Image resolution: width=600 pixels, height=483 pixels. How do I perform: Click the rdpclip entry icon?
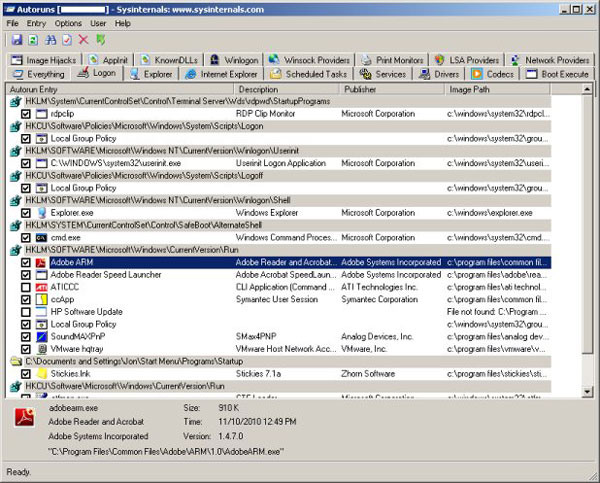click(x=41, y=114)
